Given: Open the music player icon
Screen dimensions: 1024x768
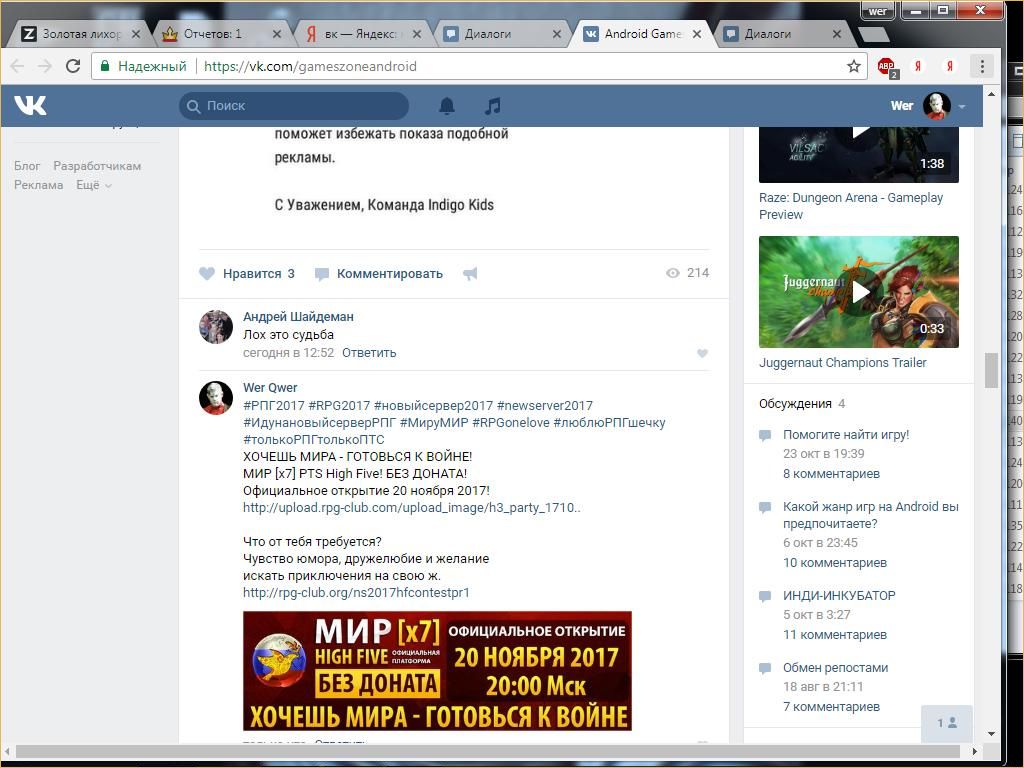Looking at the screenshot, I should pyautogui.click(x=493, y=106).
